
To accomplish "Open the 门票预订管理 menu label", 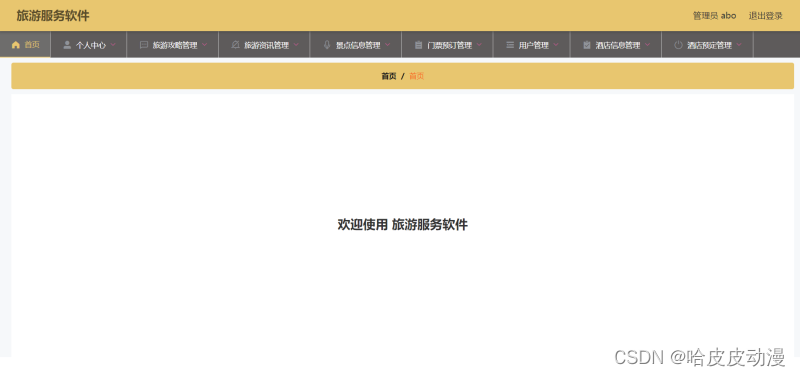I will point(449,45).
